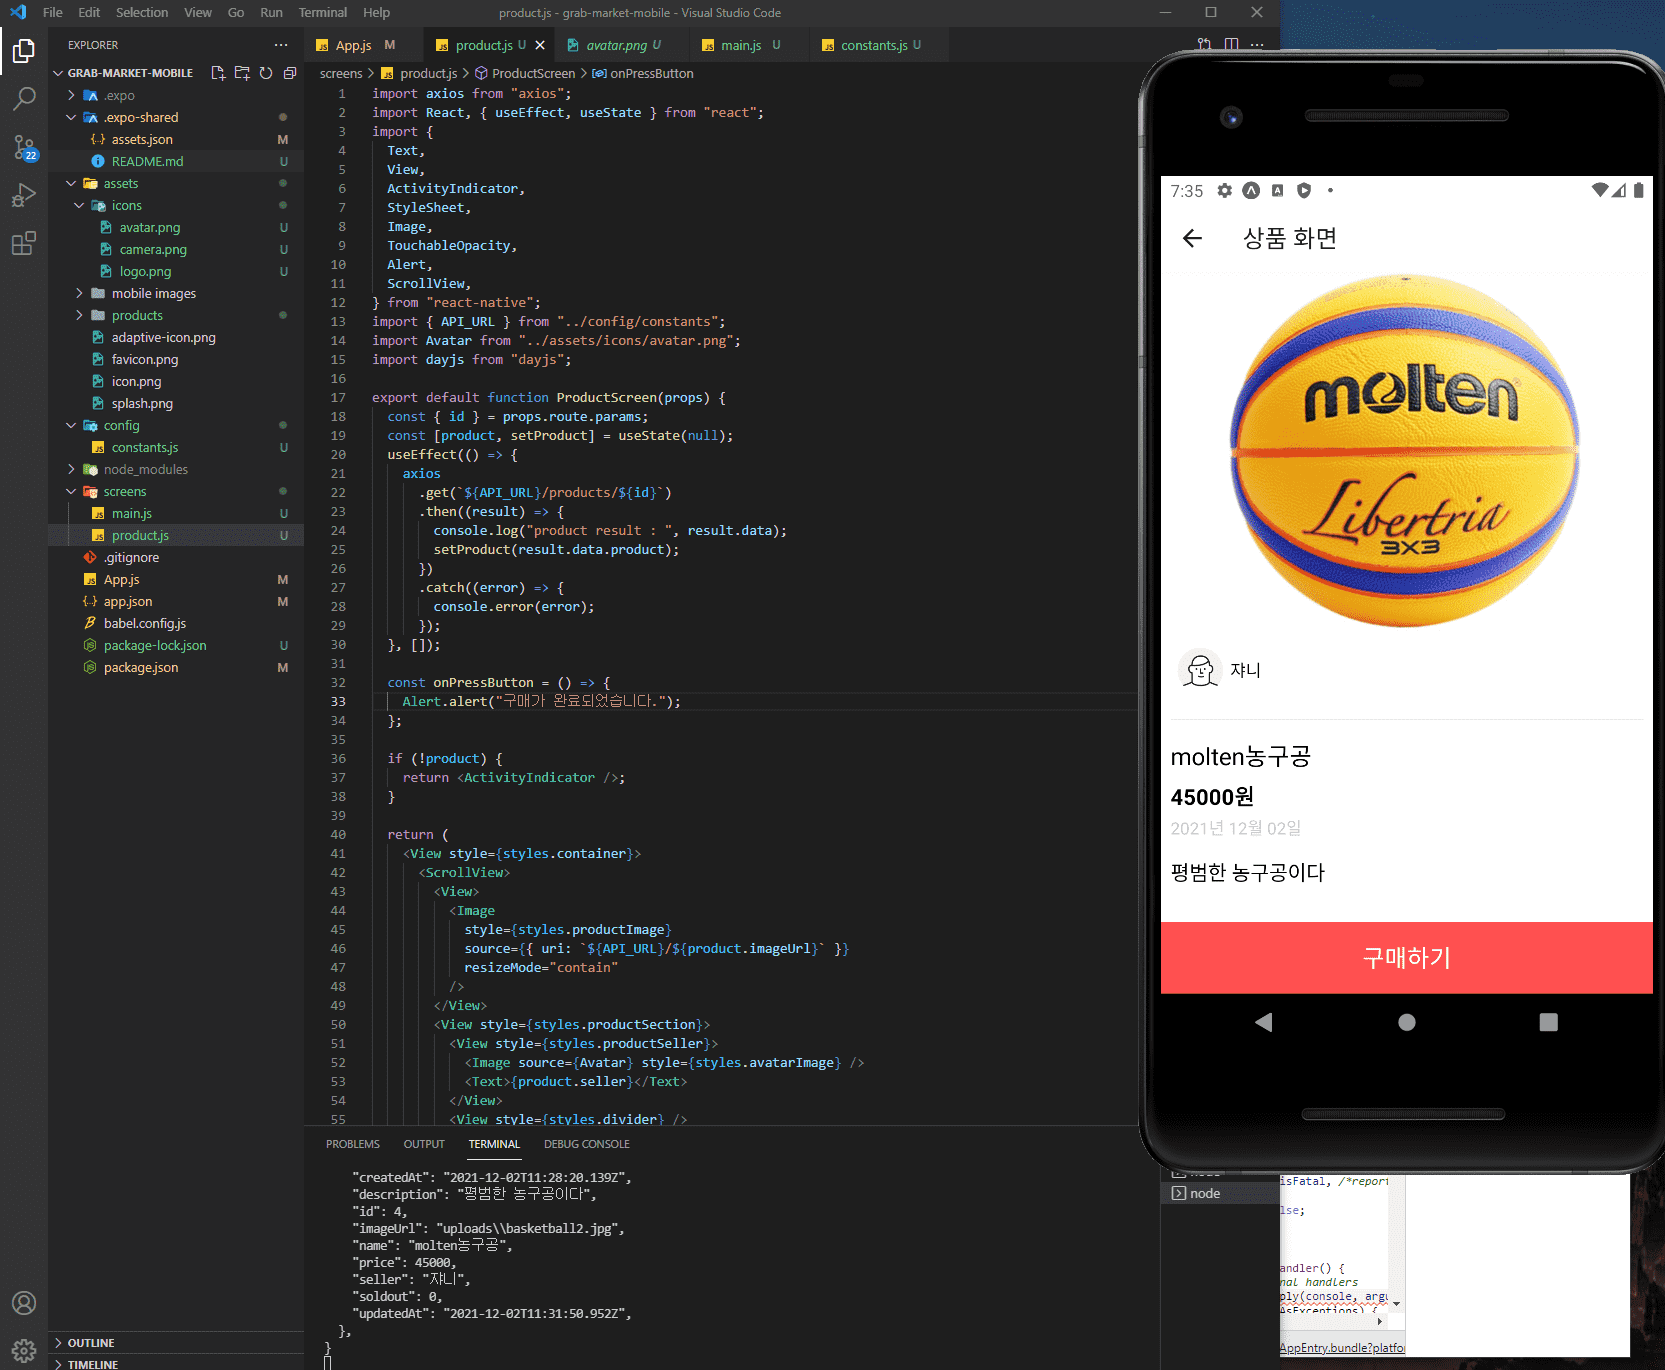
Task: Open Run and Debug view
Action: pyautogui.click(x=24, y=195)
